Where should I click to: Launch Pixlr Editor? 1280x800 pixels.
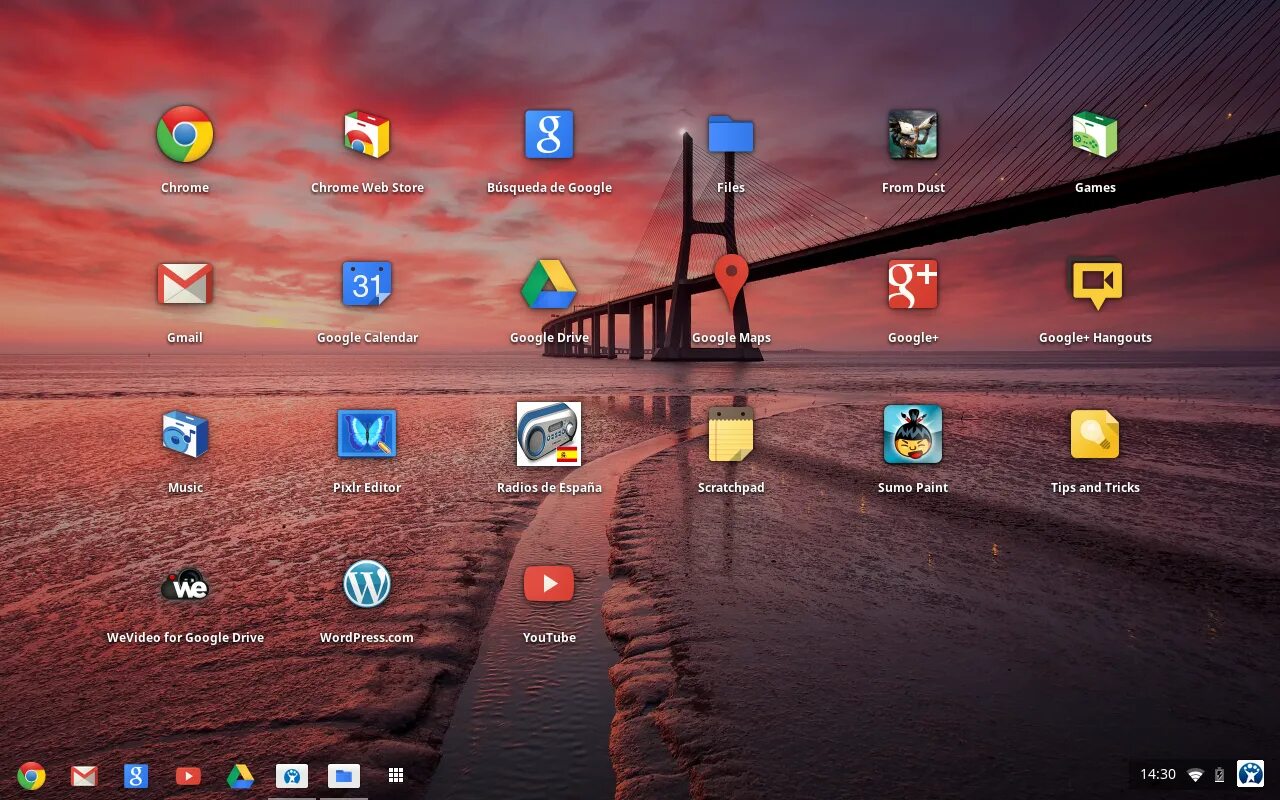click(367, 435)
